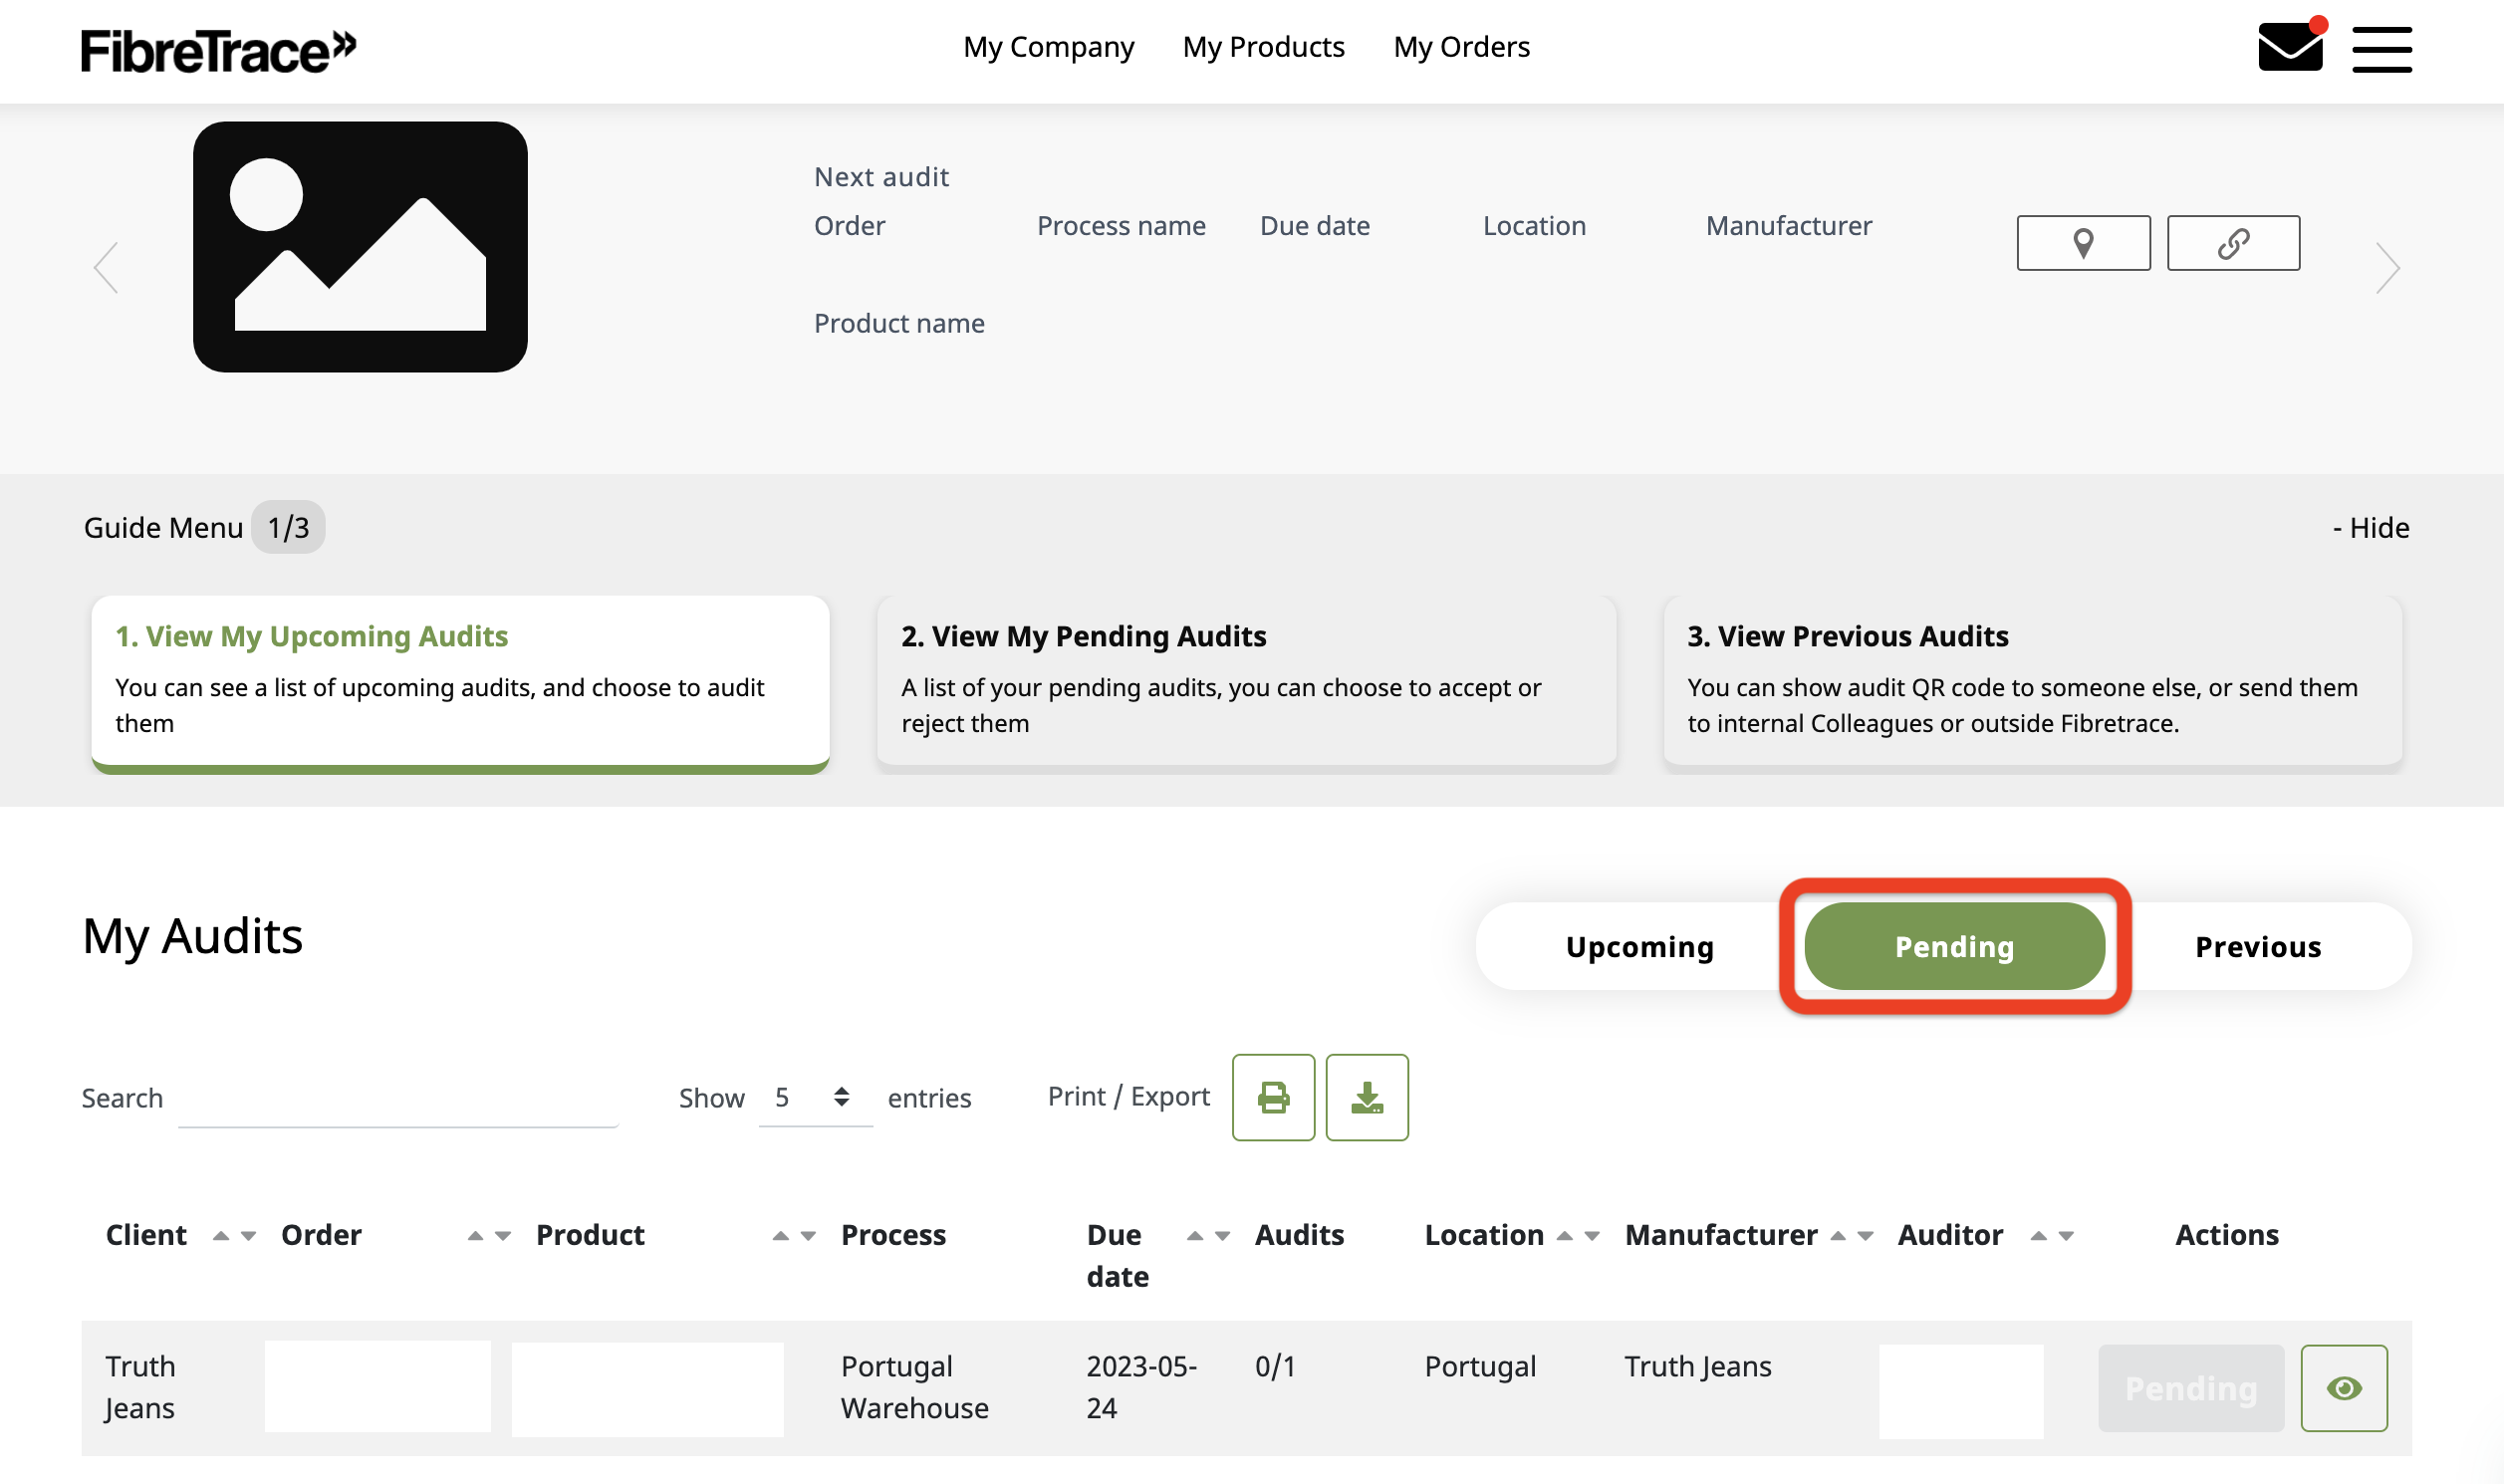This screenshot has width=2504, height=1484.
Task: Sort the table by Client column
Action: point(234,1236)
